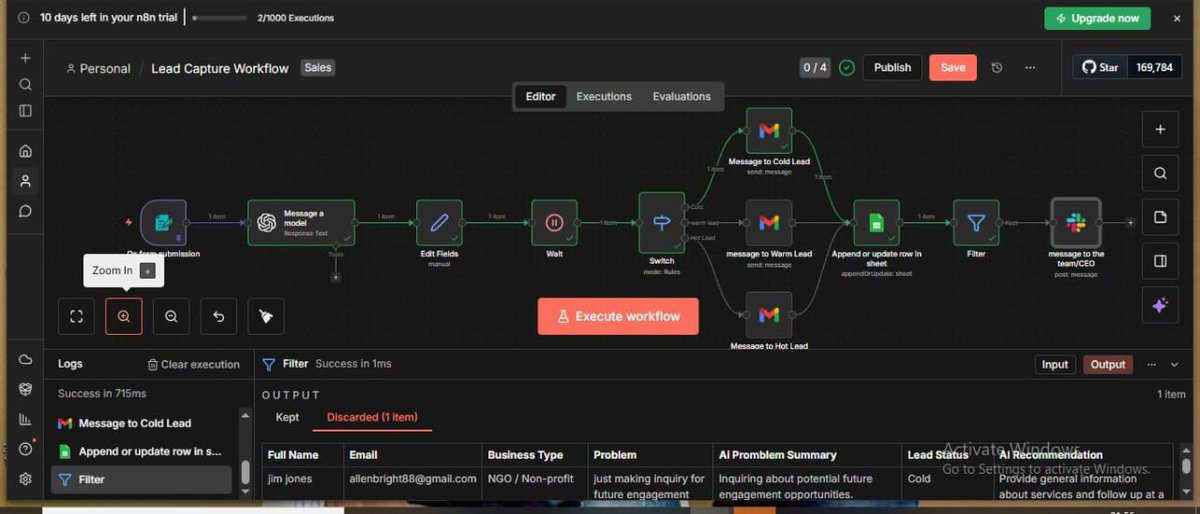
Task: Click the fit-to-view canvas button
Action: (76, 316)
